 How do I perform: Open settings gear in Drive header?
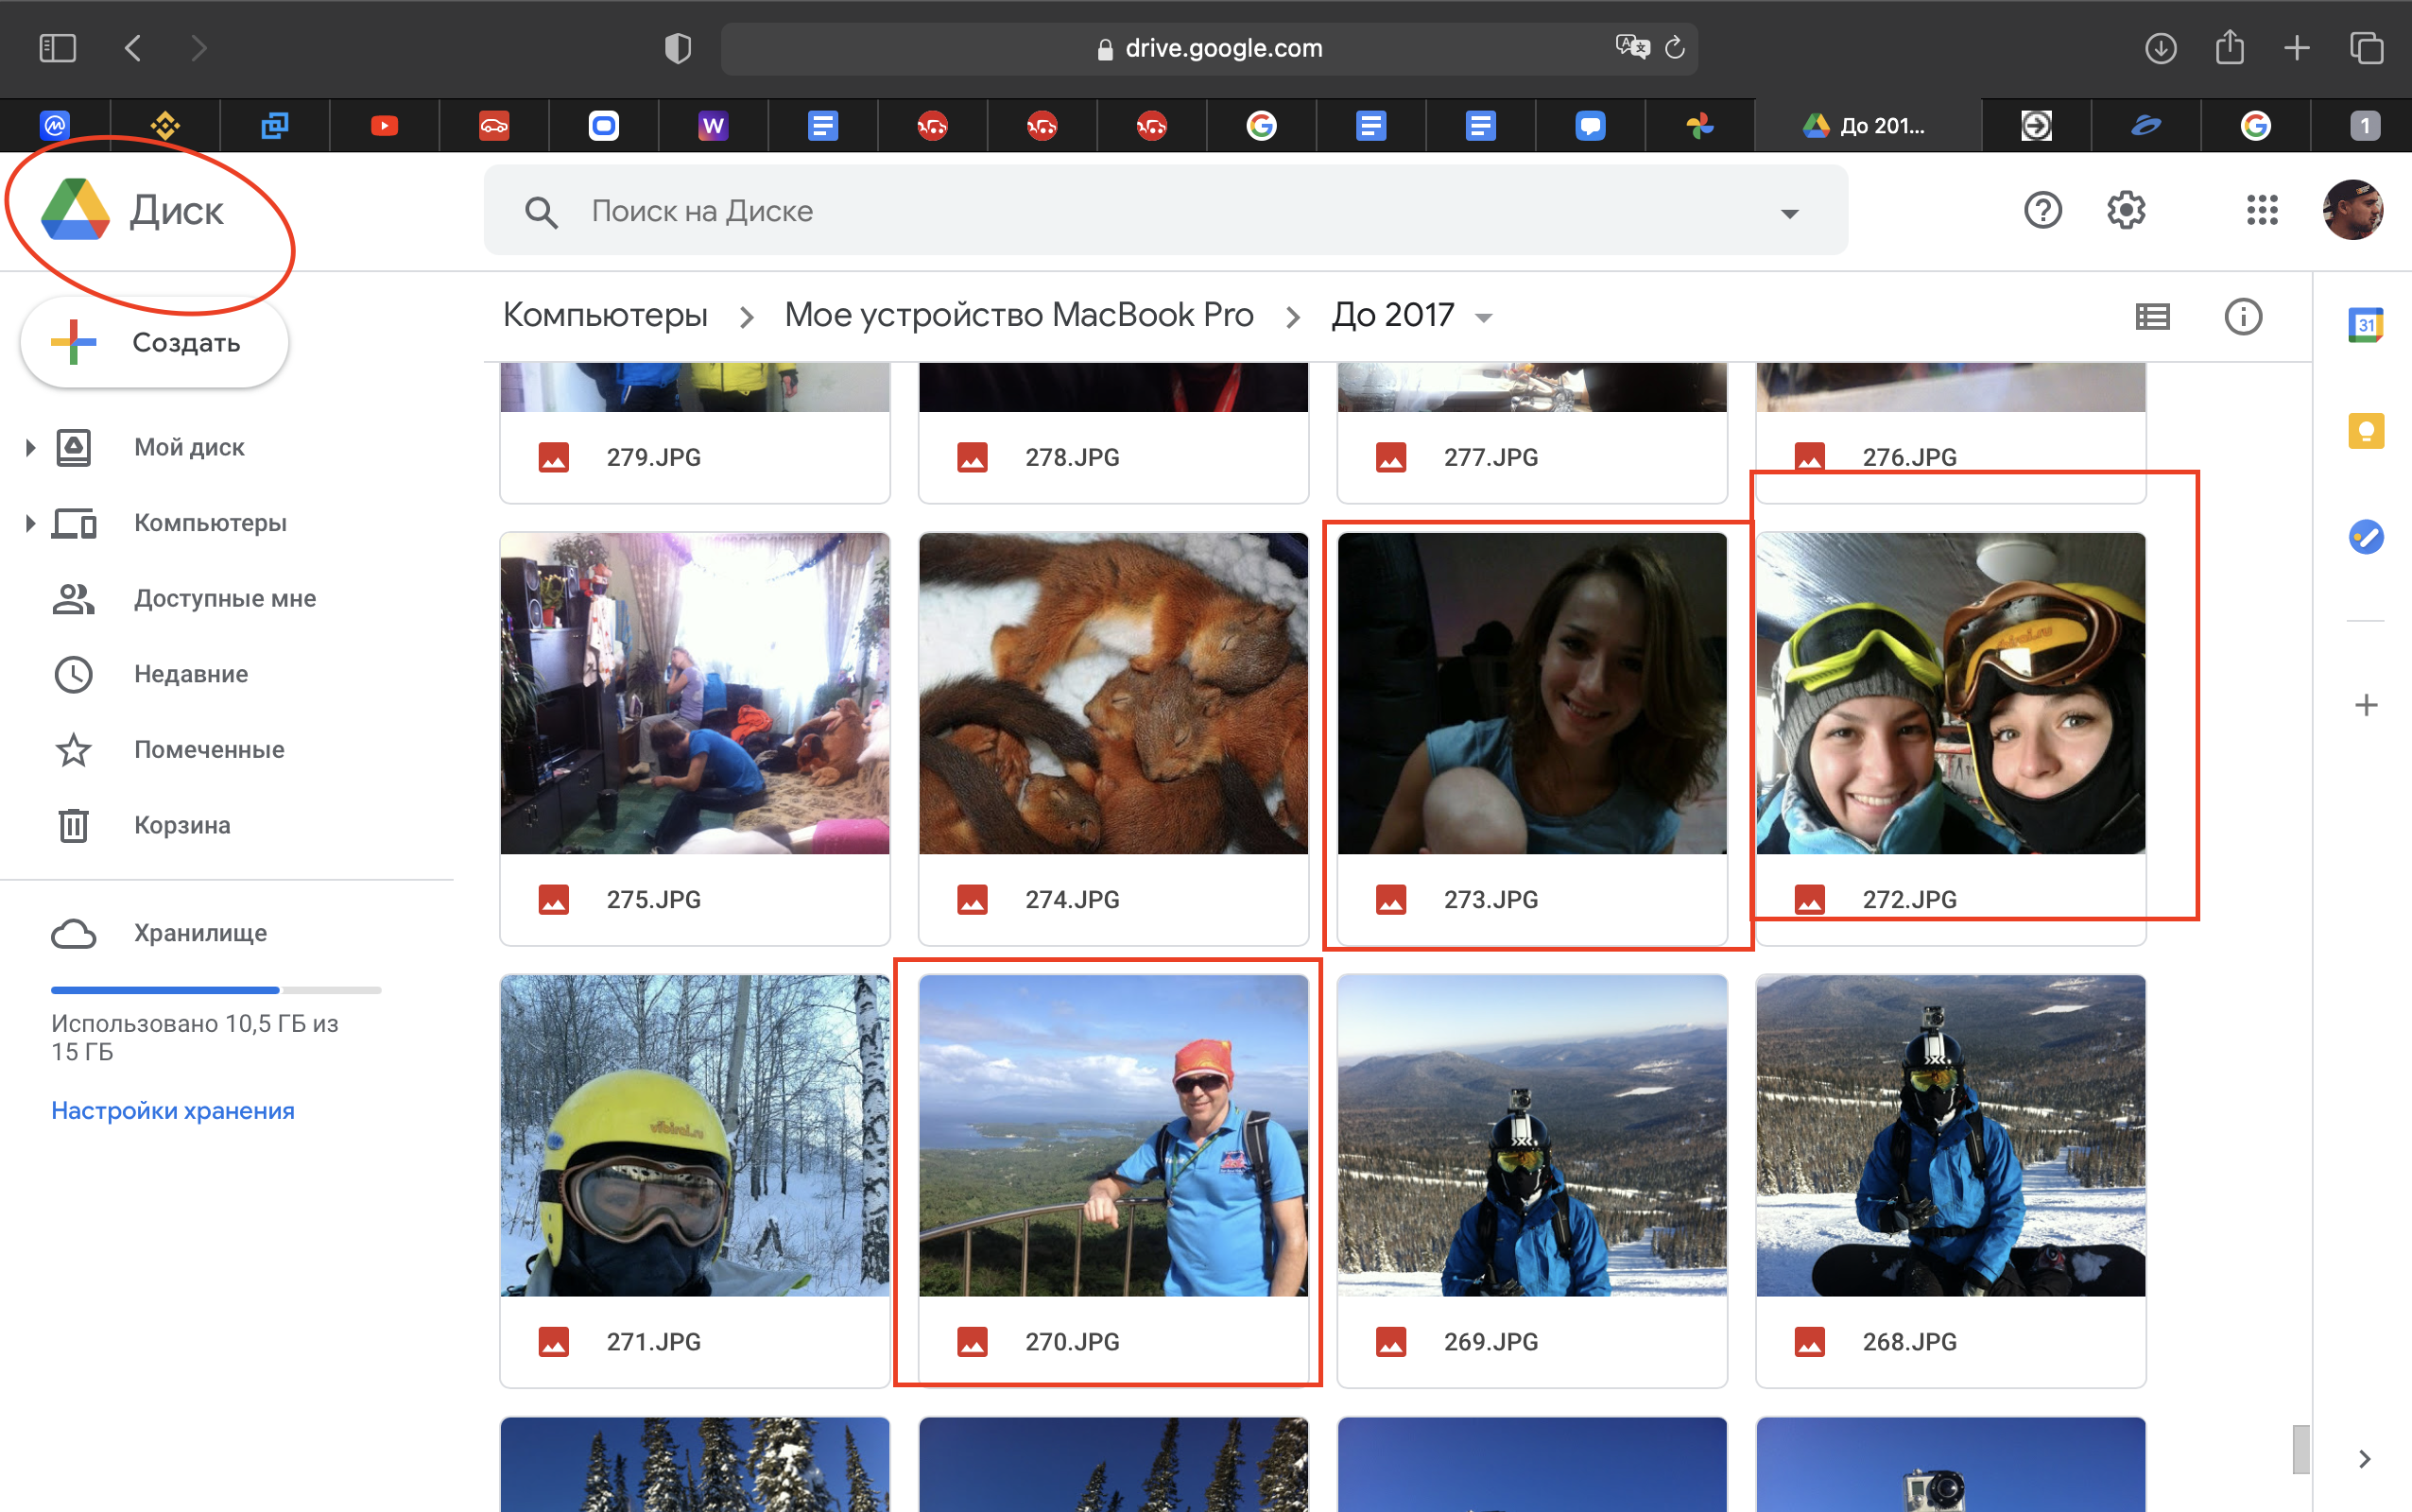(2126, 211)
